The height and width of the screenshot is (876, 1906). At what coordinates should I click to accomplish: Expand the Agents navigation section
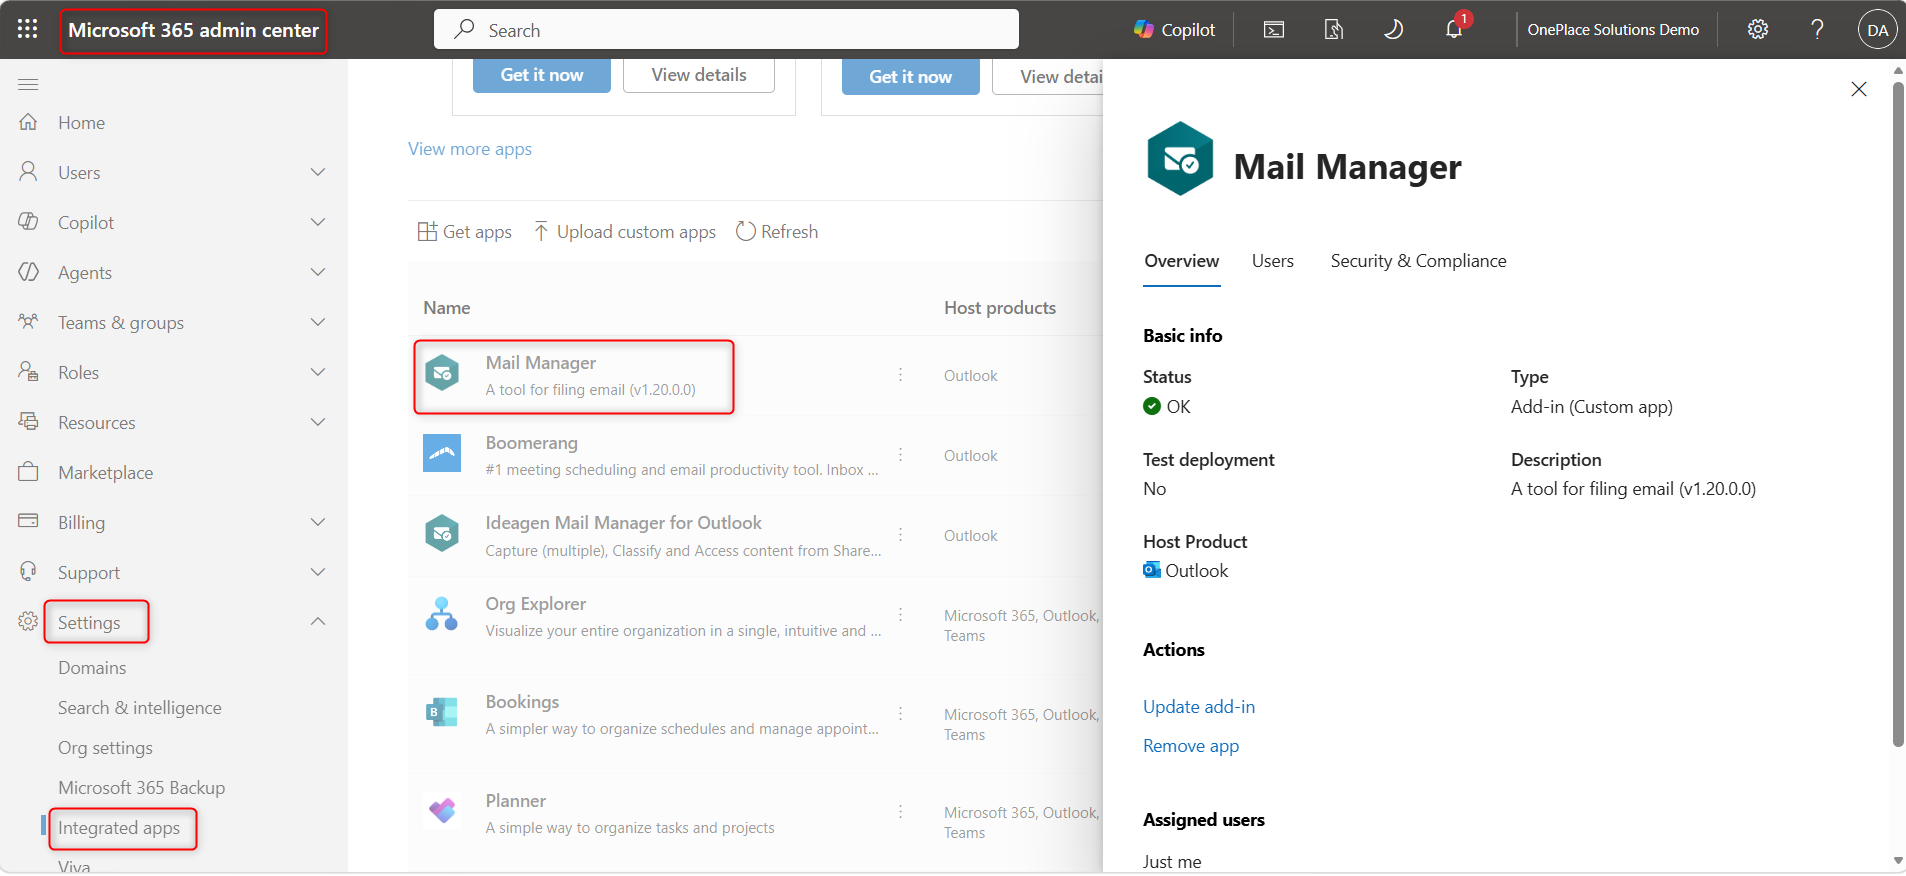click(x=318, y=272)
